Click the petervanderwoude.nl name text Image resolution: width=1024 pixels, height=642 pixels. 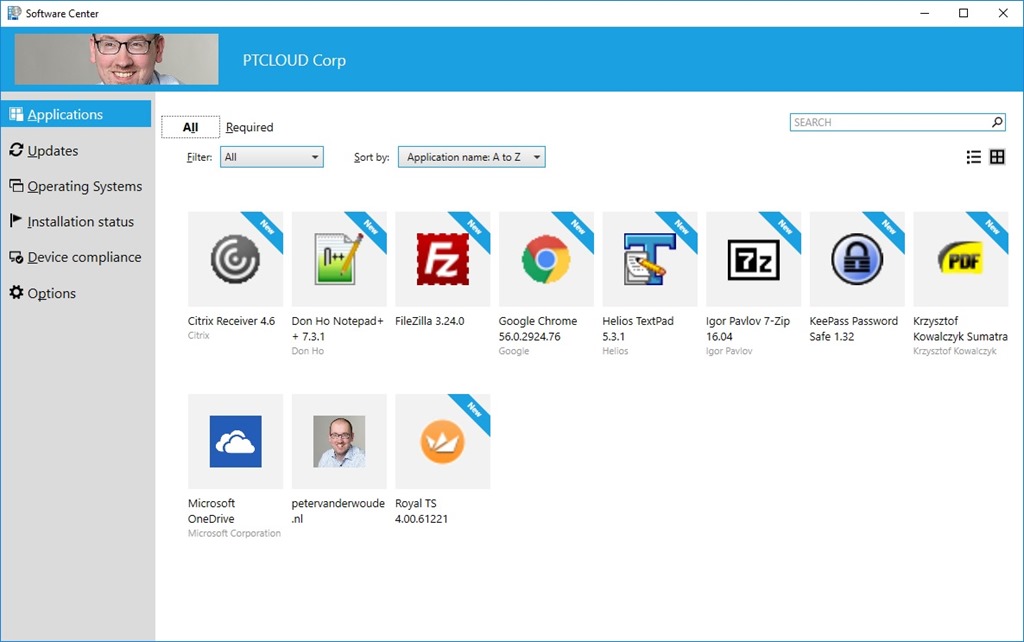(338, 511)
